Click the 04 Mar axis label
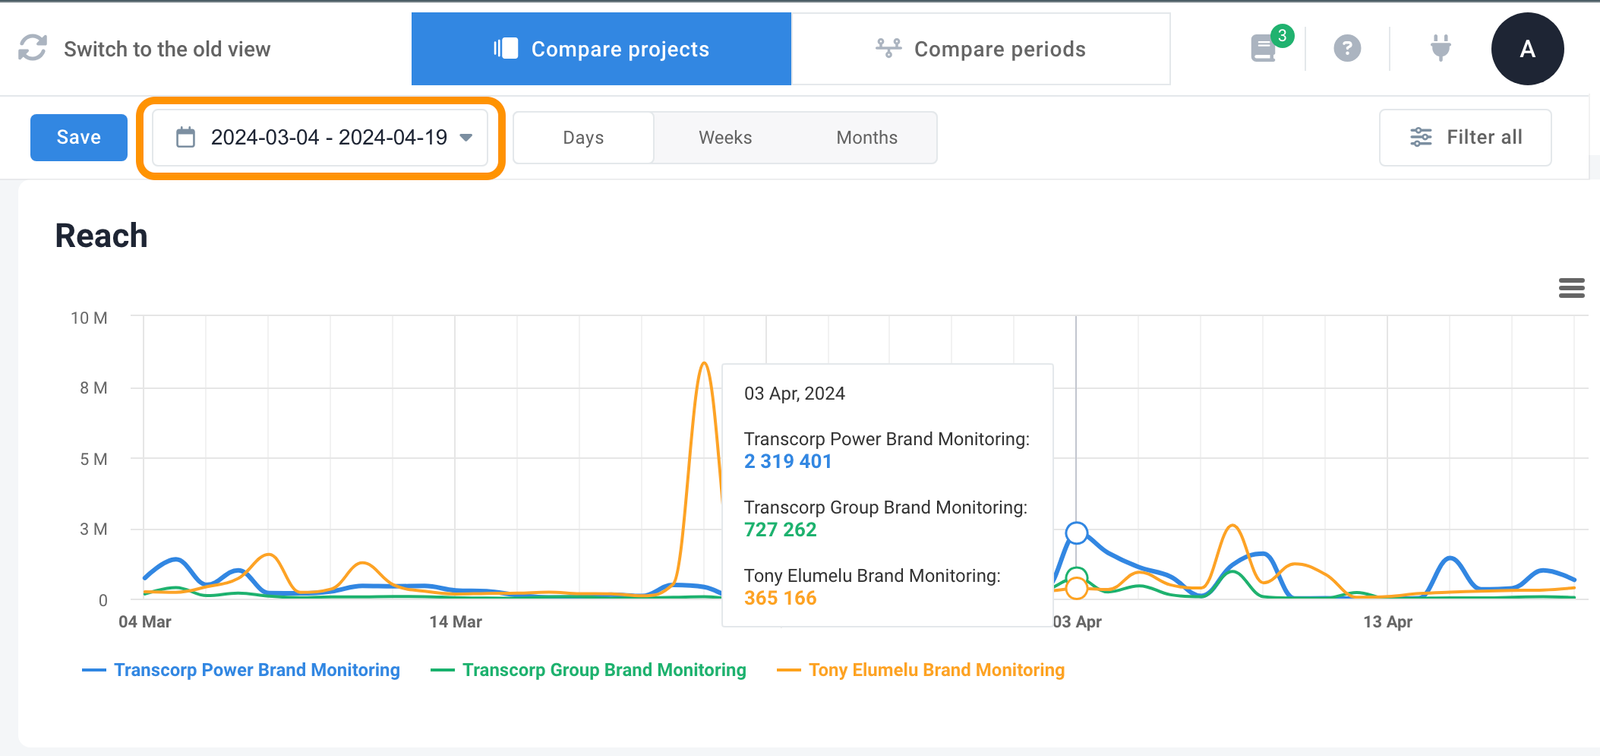 pos(145,622)
